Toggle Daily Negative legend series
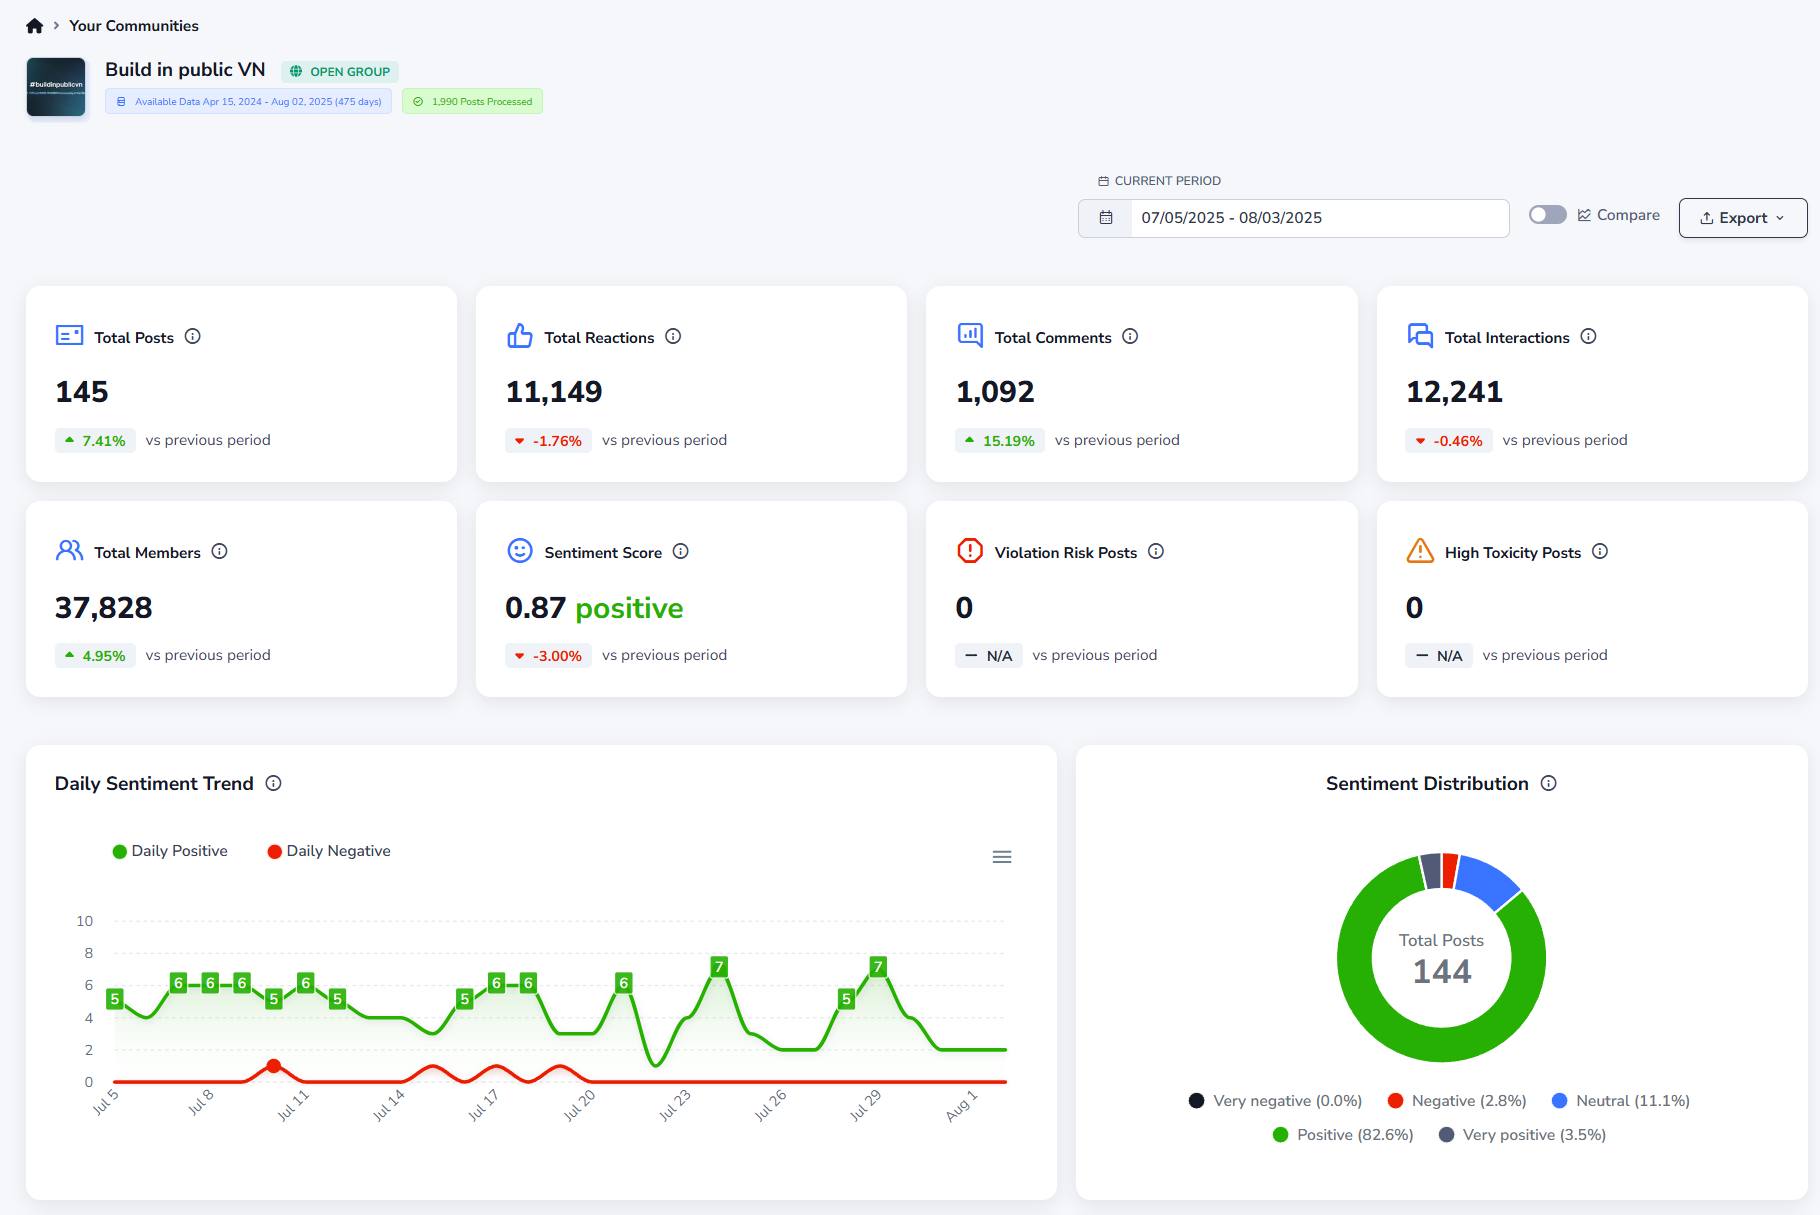The width and height of the screenshot is (1820, 1215). [x=329, y=851]
